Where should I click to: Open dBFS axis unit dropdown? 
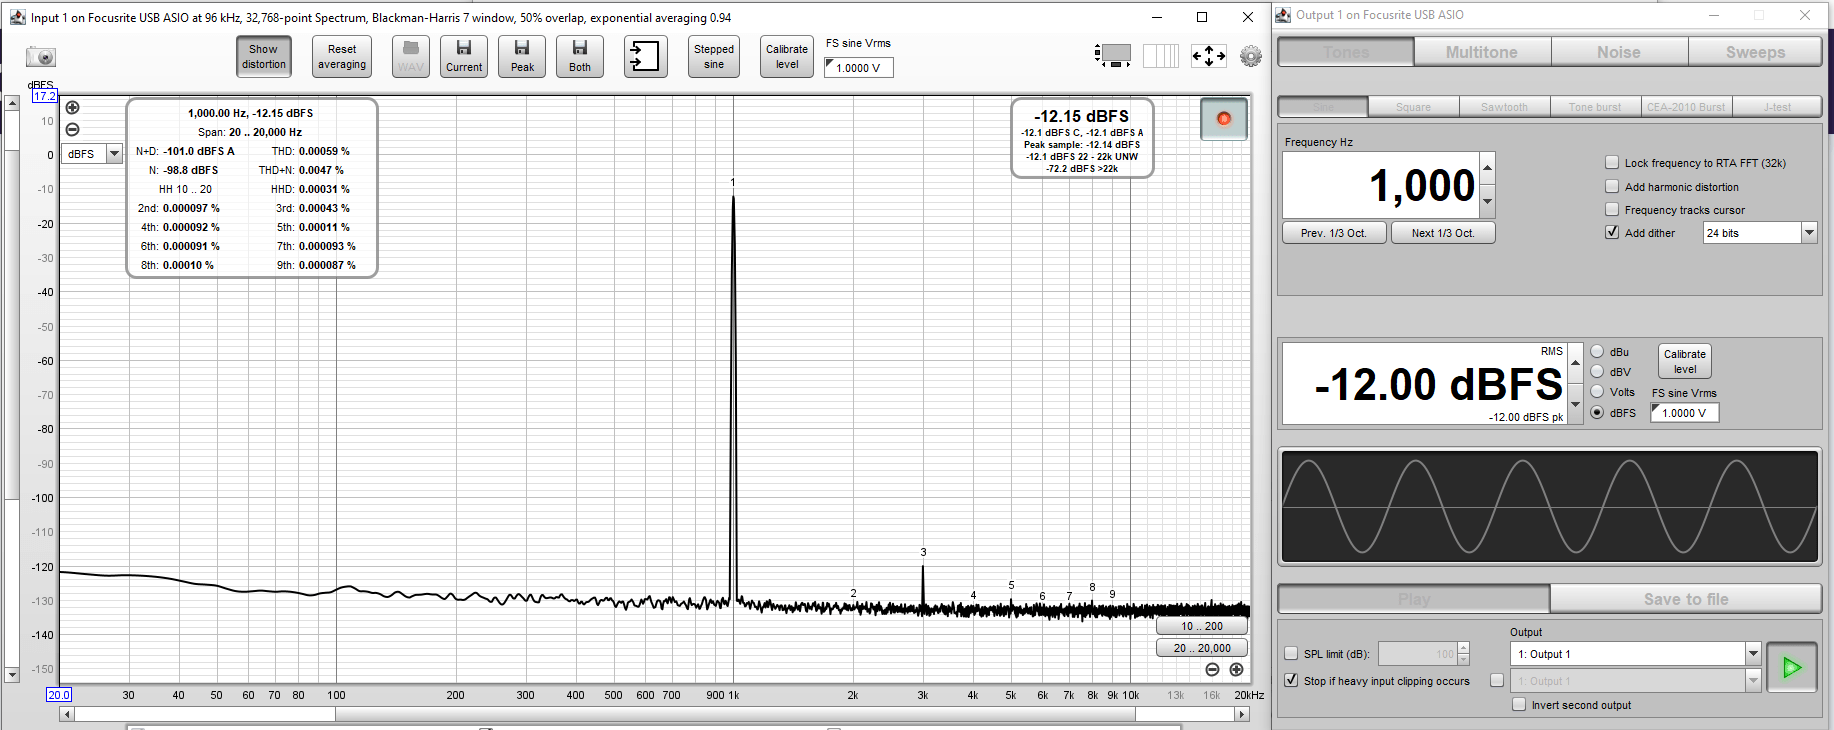coord(115,154)
